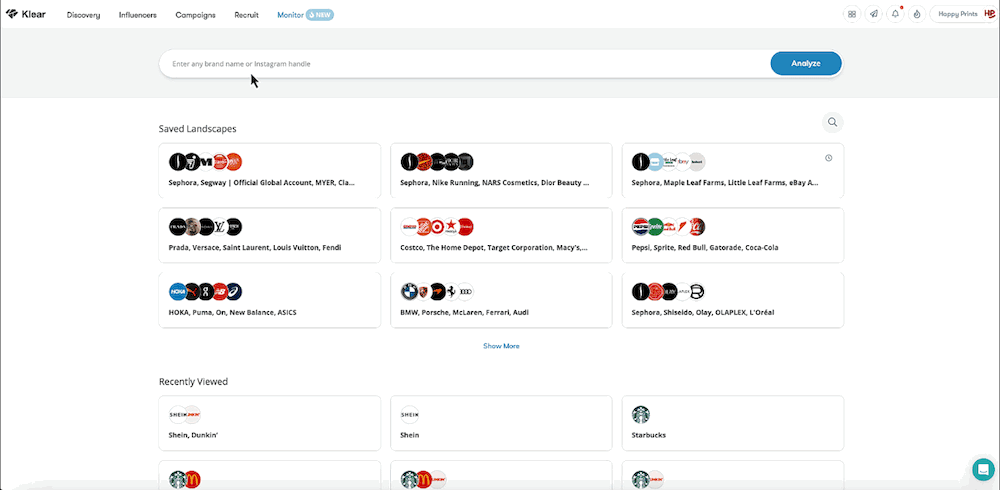Click the clock icon on Maple Leaf Farms card
This screenshot has height=490, width=1000.
tap(828, 158)
